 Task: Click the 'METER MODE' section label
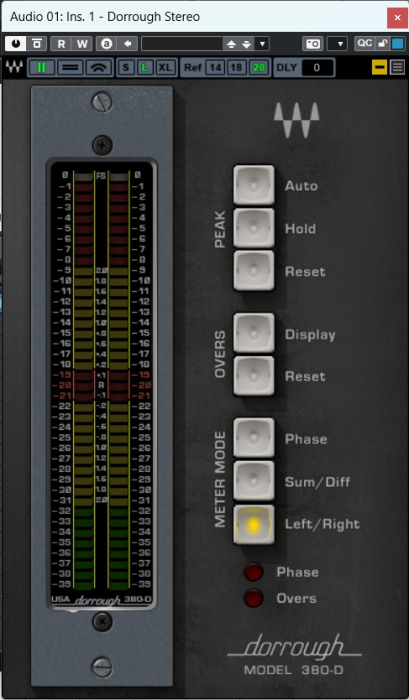click(x=221, y=479)
